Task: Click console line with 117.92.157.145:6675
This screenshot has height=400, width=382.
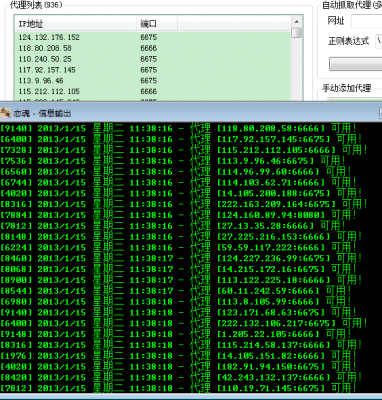Action: 181,139
